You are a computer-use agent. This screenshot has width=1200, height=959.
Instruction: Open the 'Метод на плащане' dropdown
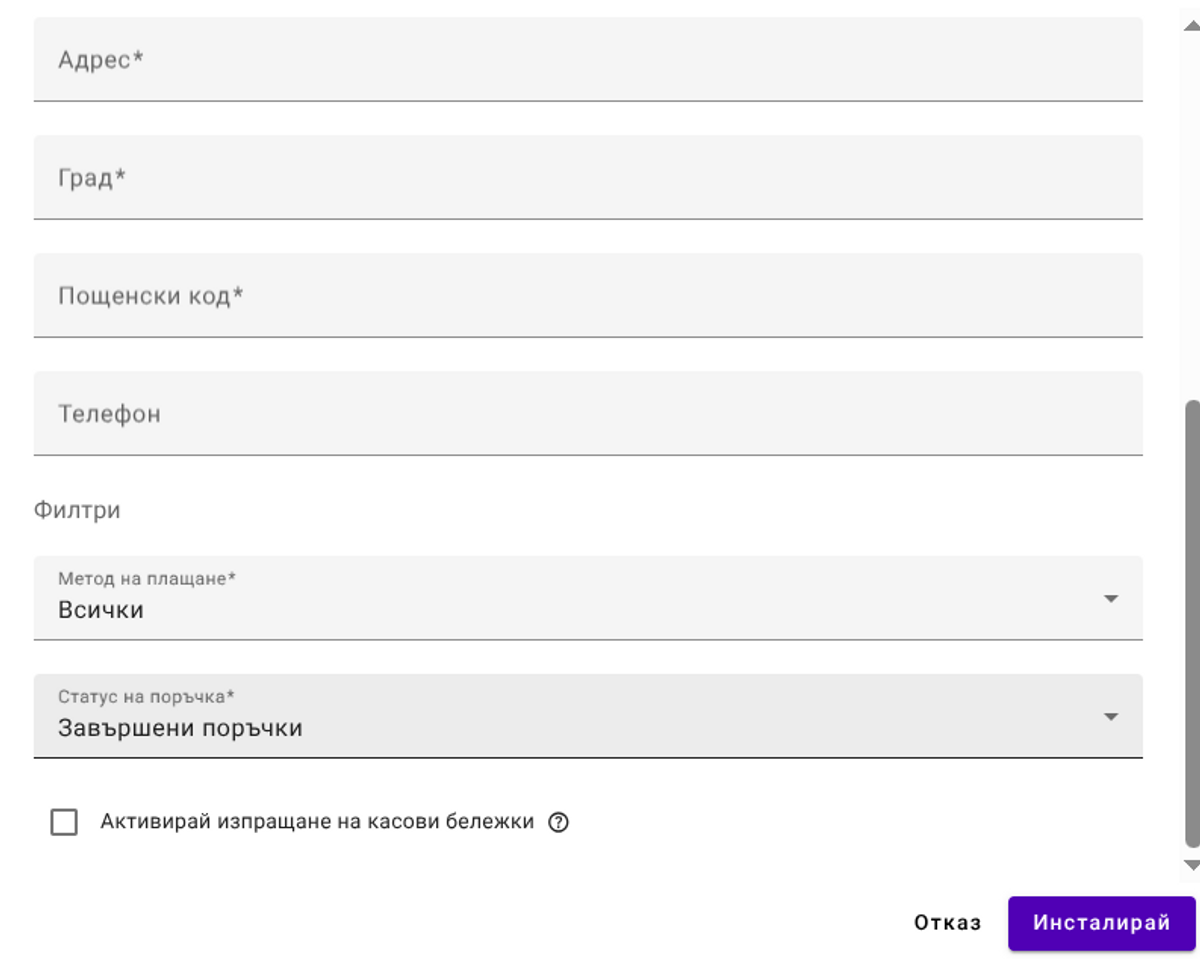(x=587, y=598)
